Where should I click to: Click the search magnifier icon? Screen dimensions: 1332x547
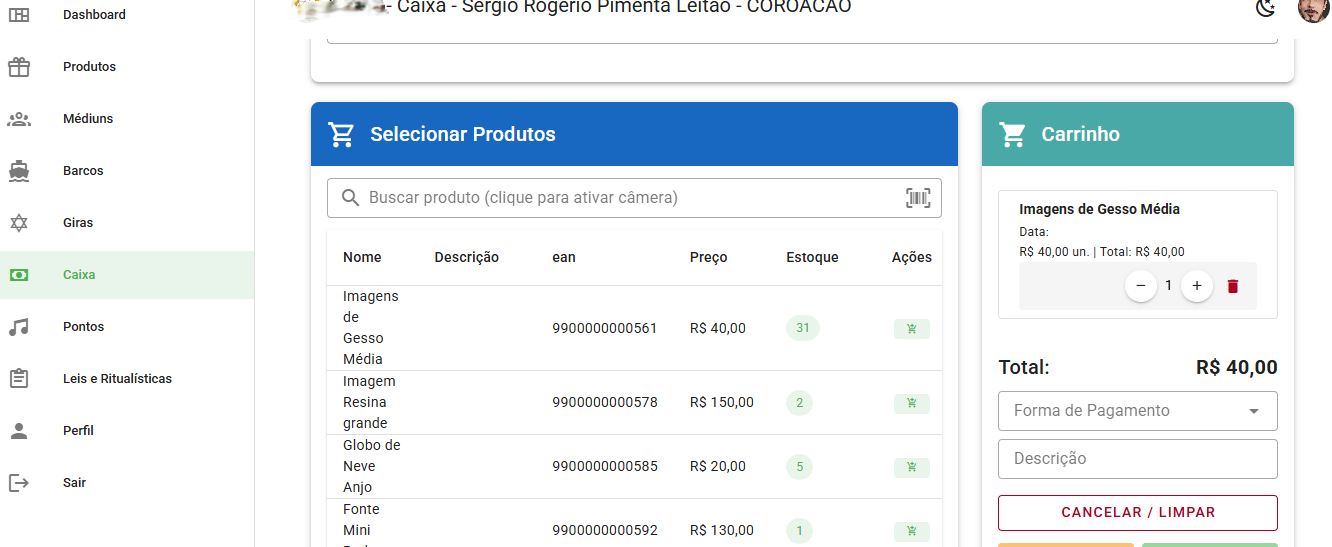point(350,198)
